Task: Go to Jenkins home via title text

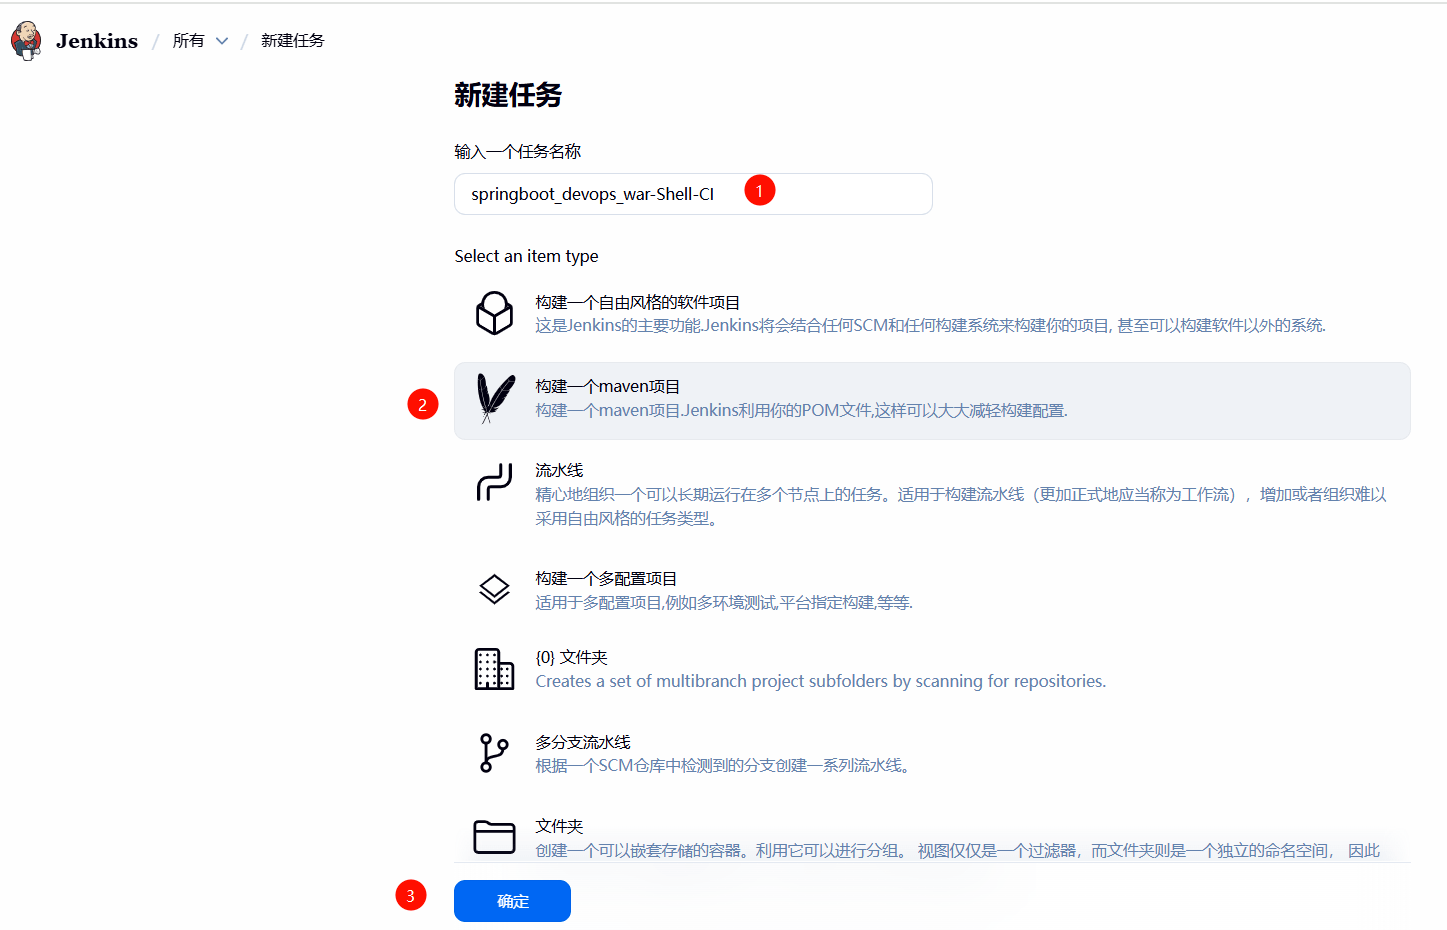Action: 97,41
